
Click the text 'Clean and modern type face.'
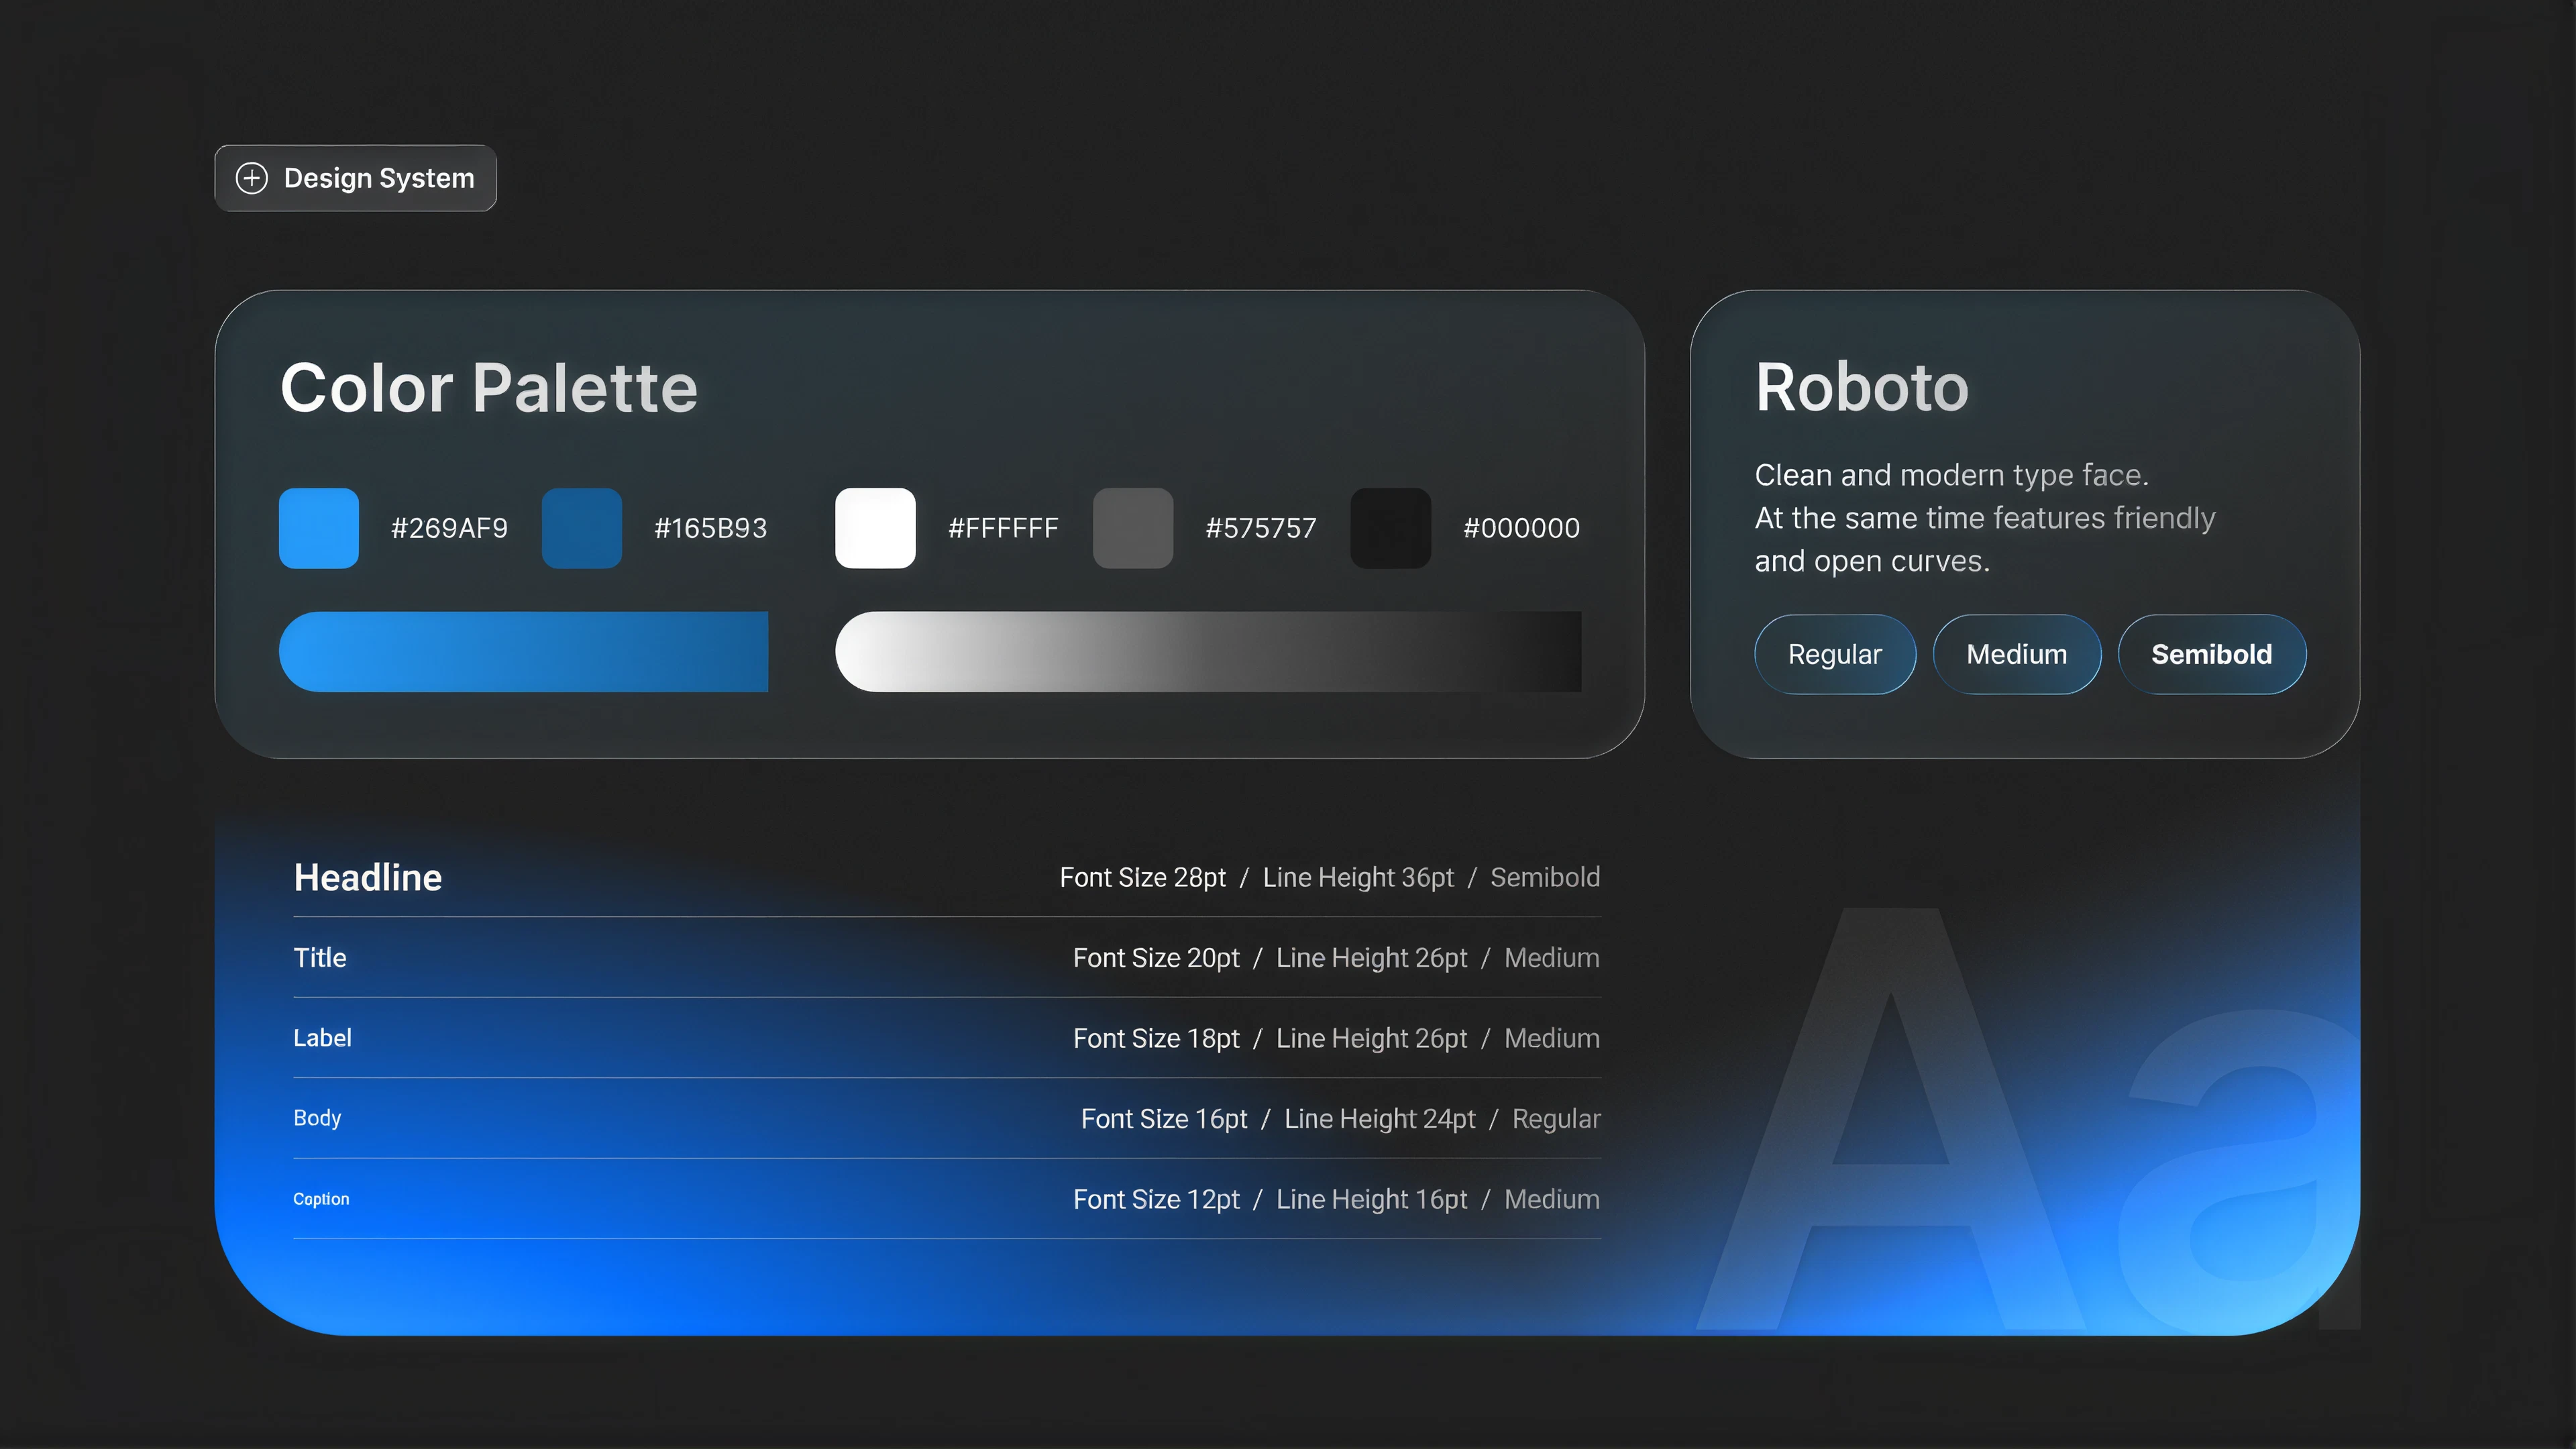point(1952,475)
